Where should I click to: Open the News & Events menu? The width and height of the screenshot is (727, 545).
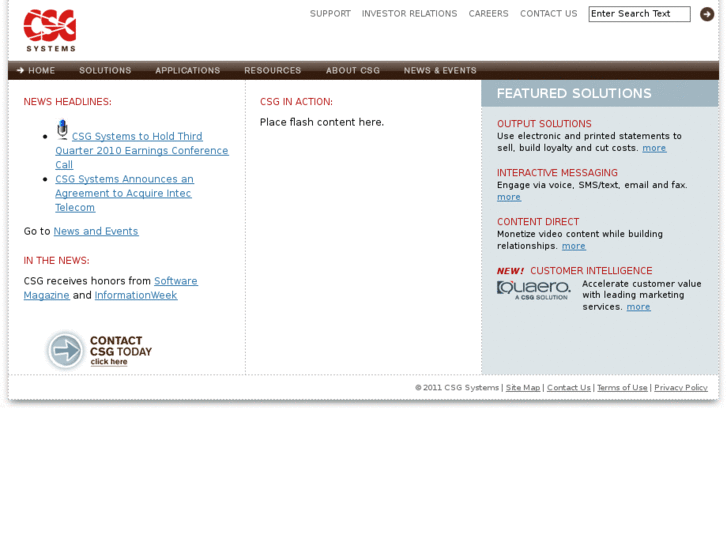pos(440,71)
